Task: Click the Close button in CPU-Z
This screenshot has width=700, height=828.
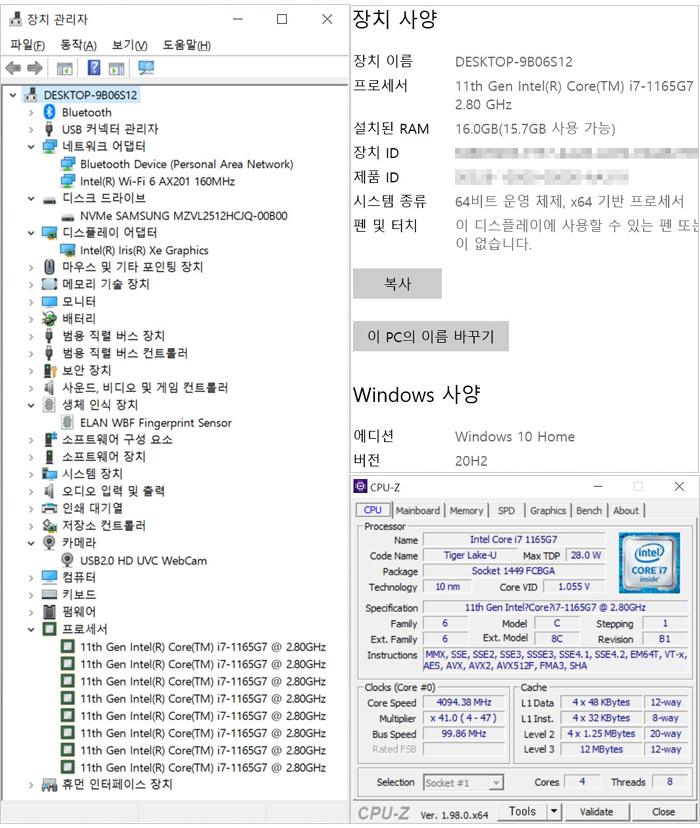Action: tap(663, 812)
